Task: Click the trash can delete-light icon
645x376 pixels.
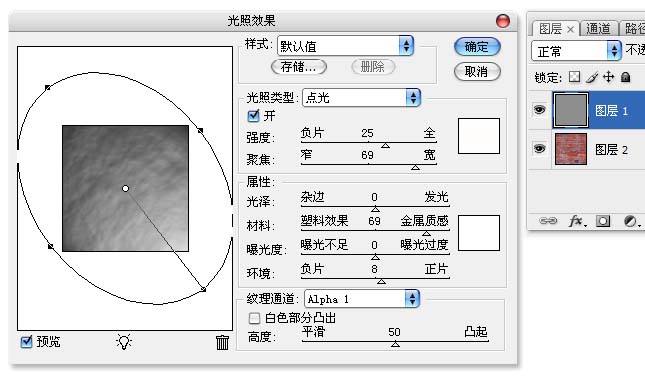Action: point(222,342)
